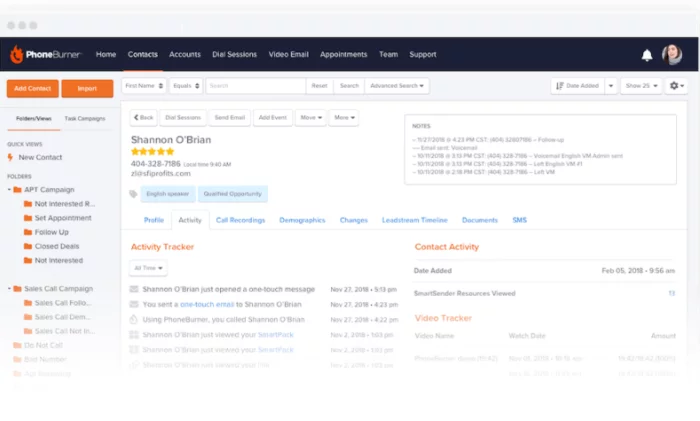Open the First Name field dropdown
The height and width of the screenshot is (421, 700).
pyautogui.click(x=144, y=86)
